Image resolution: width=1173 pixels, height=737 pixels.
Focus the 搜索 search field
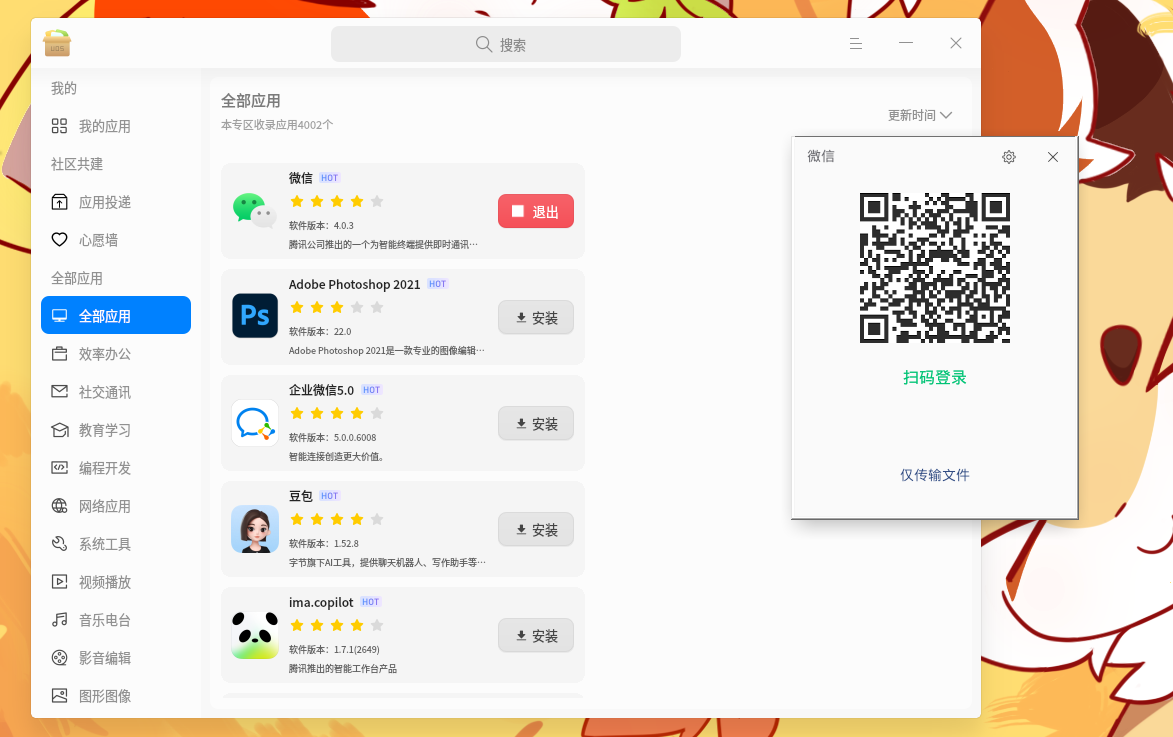click(506, 44)
